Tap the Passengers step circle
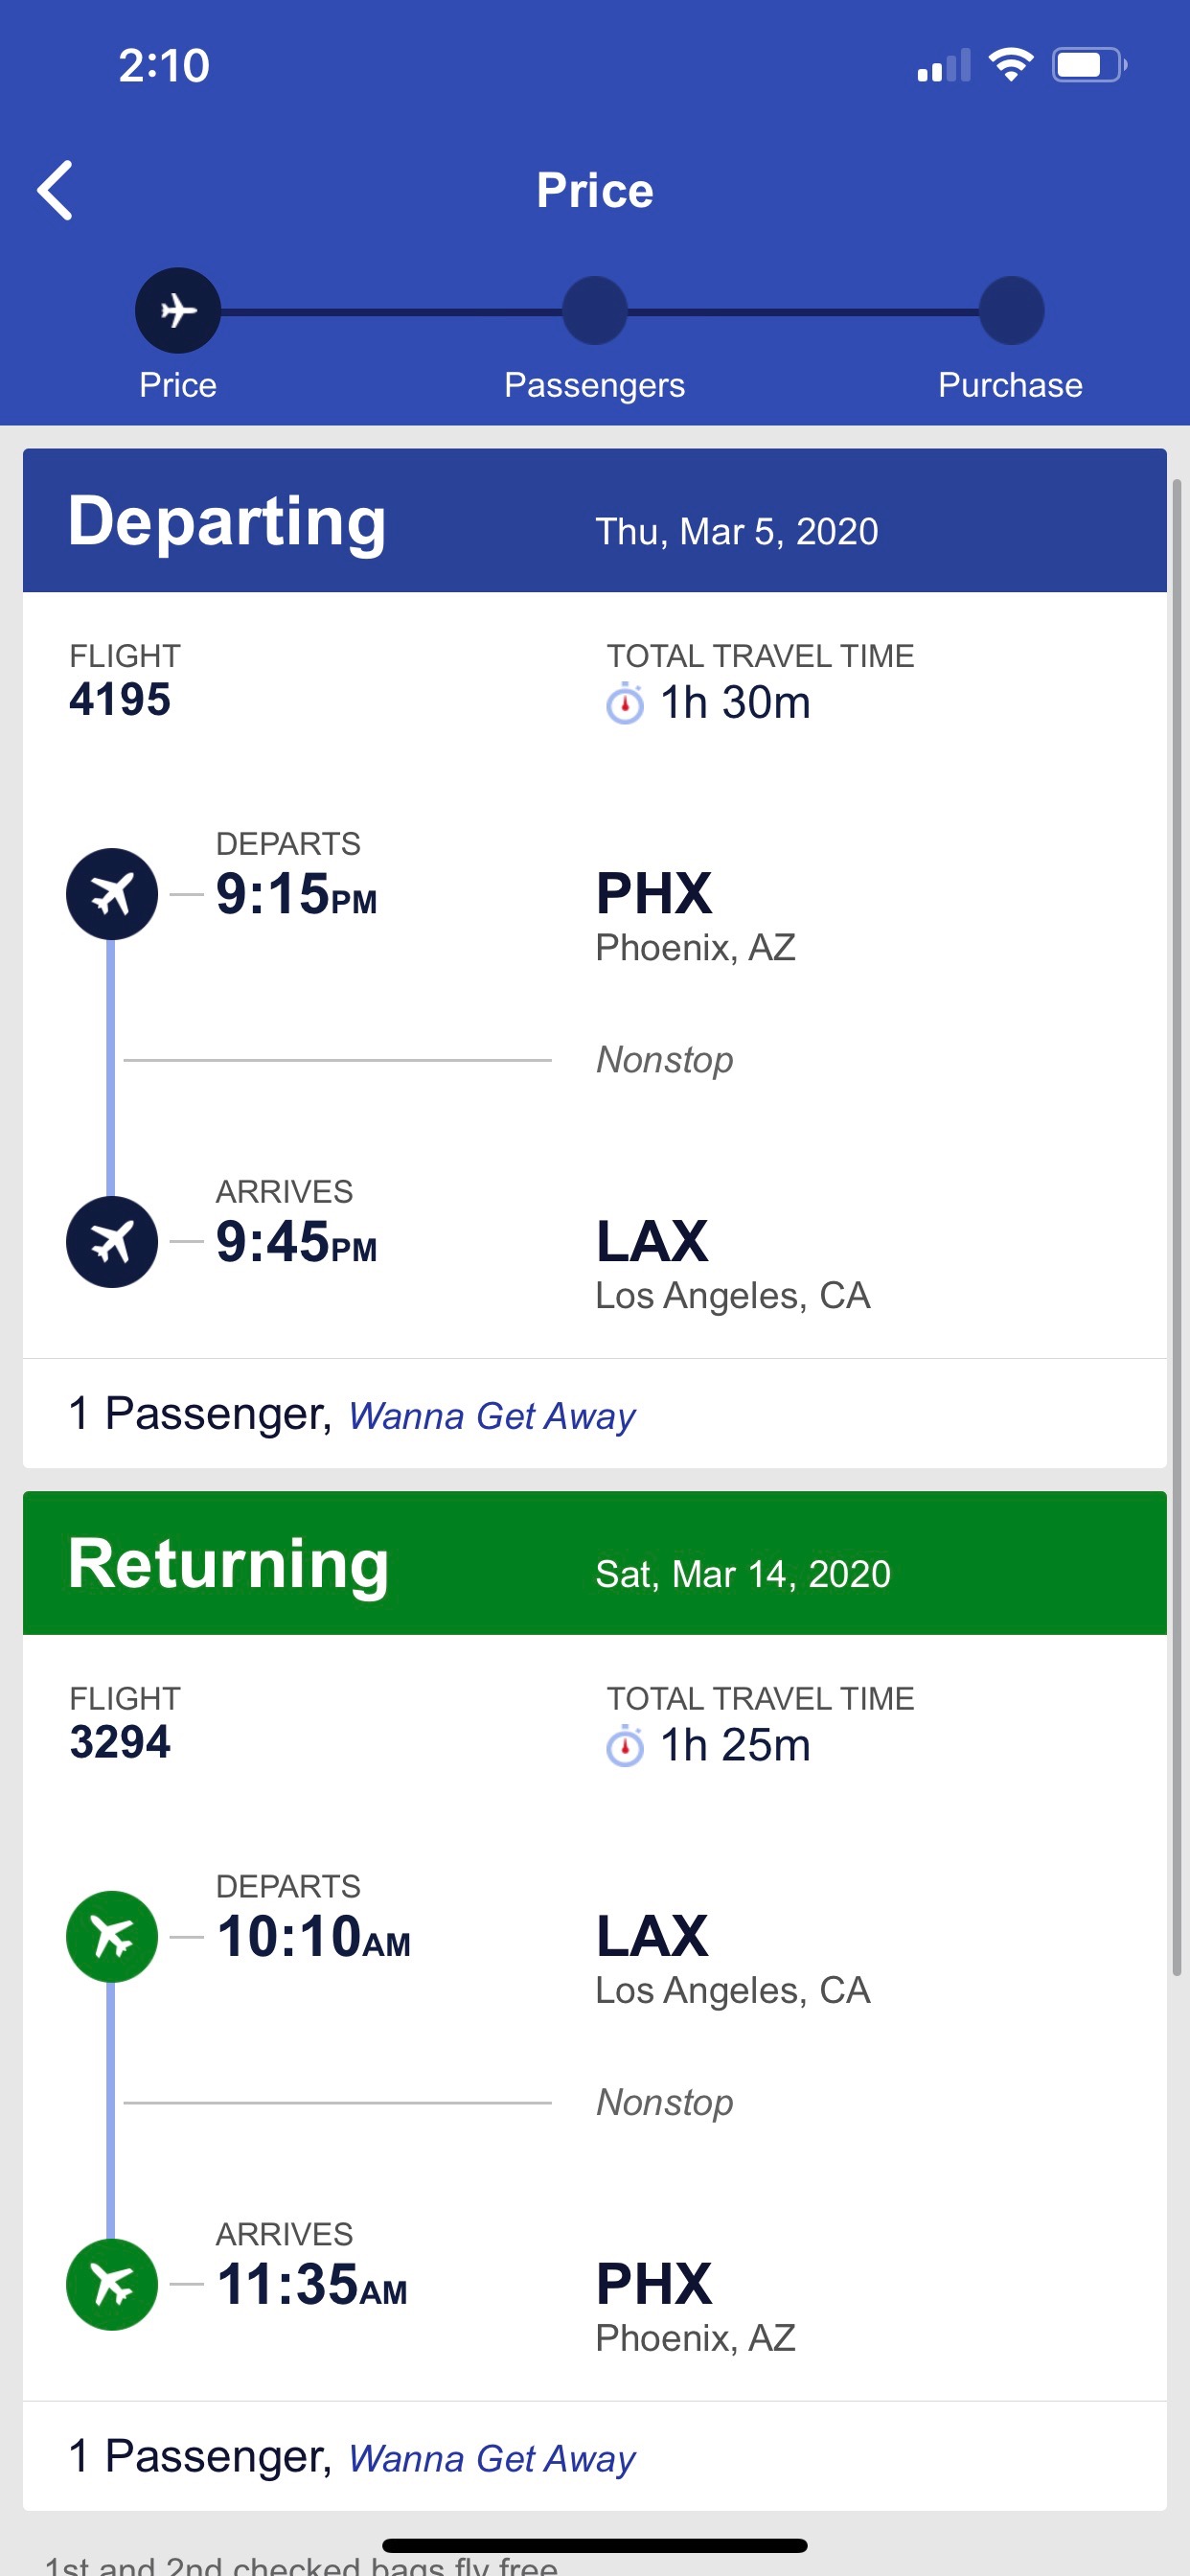 point(595,311)
